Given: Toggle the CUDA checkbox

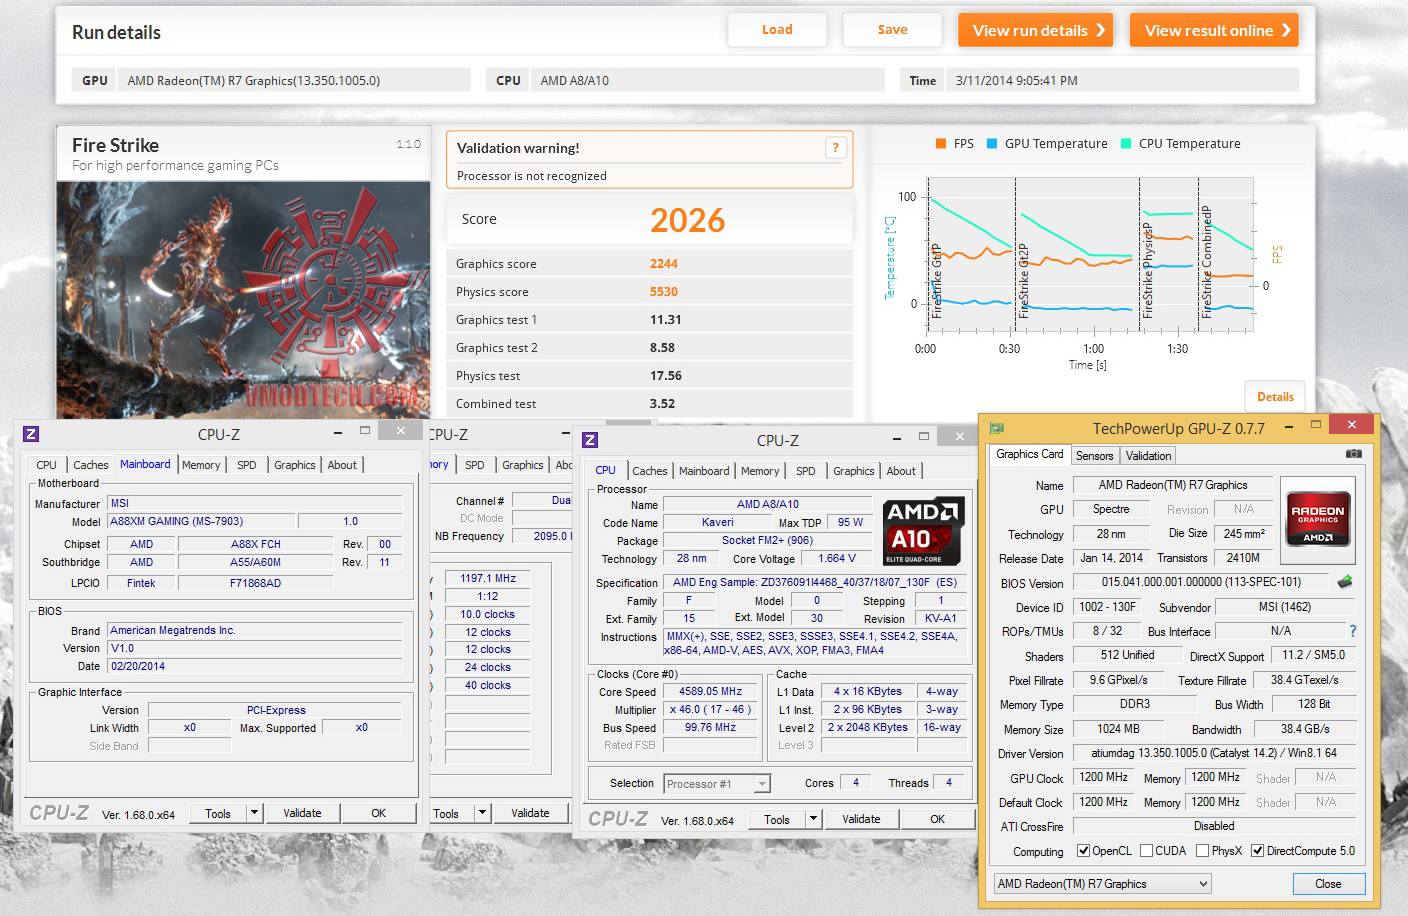Looking at the screenshot, I should (1146, 851).
